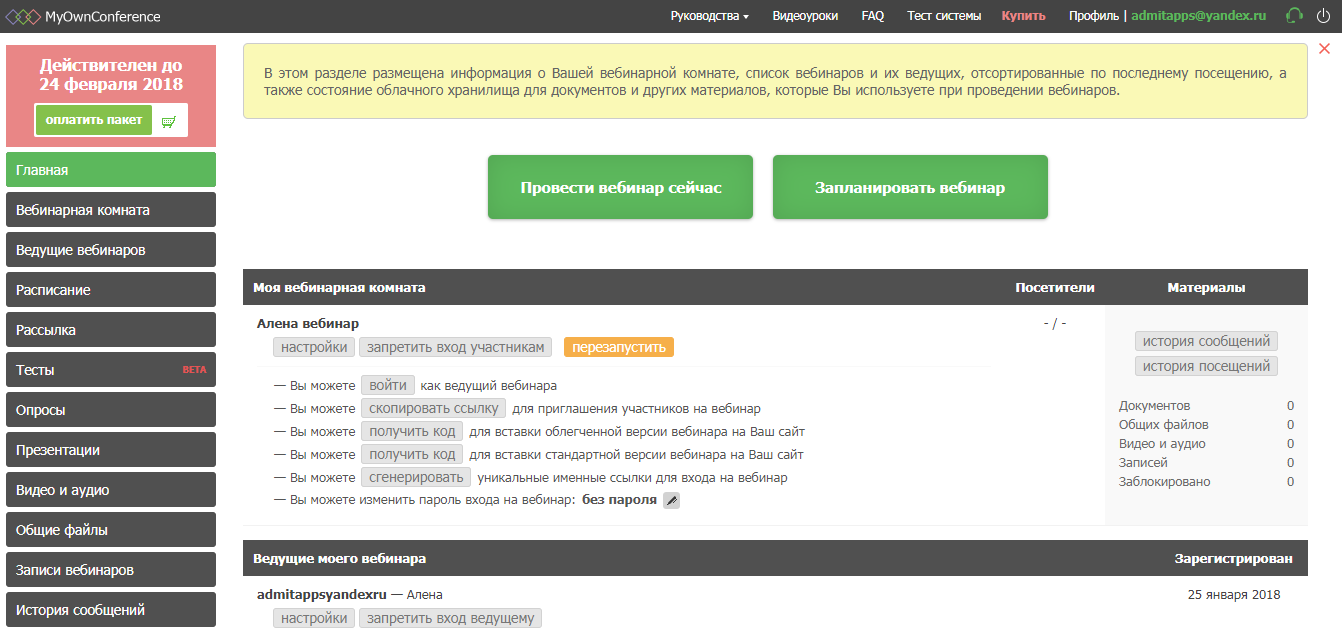This screenshot has height=628, width=1342.
Task: Edit webinar password pencil icon
Action: [x=672, y=500]
